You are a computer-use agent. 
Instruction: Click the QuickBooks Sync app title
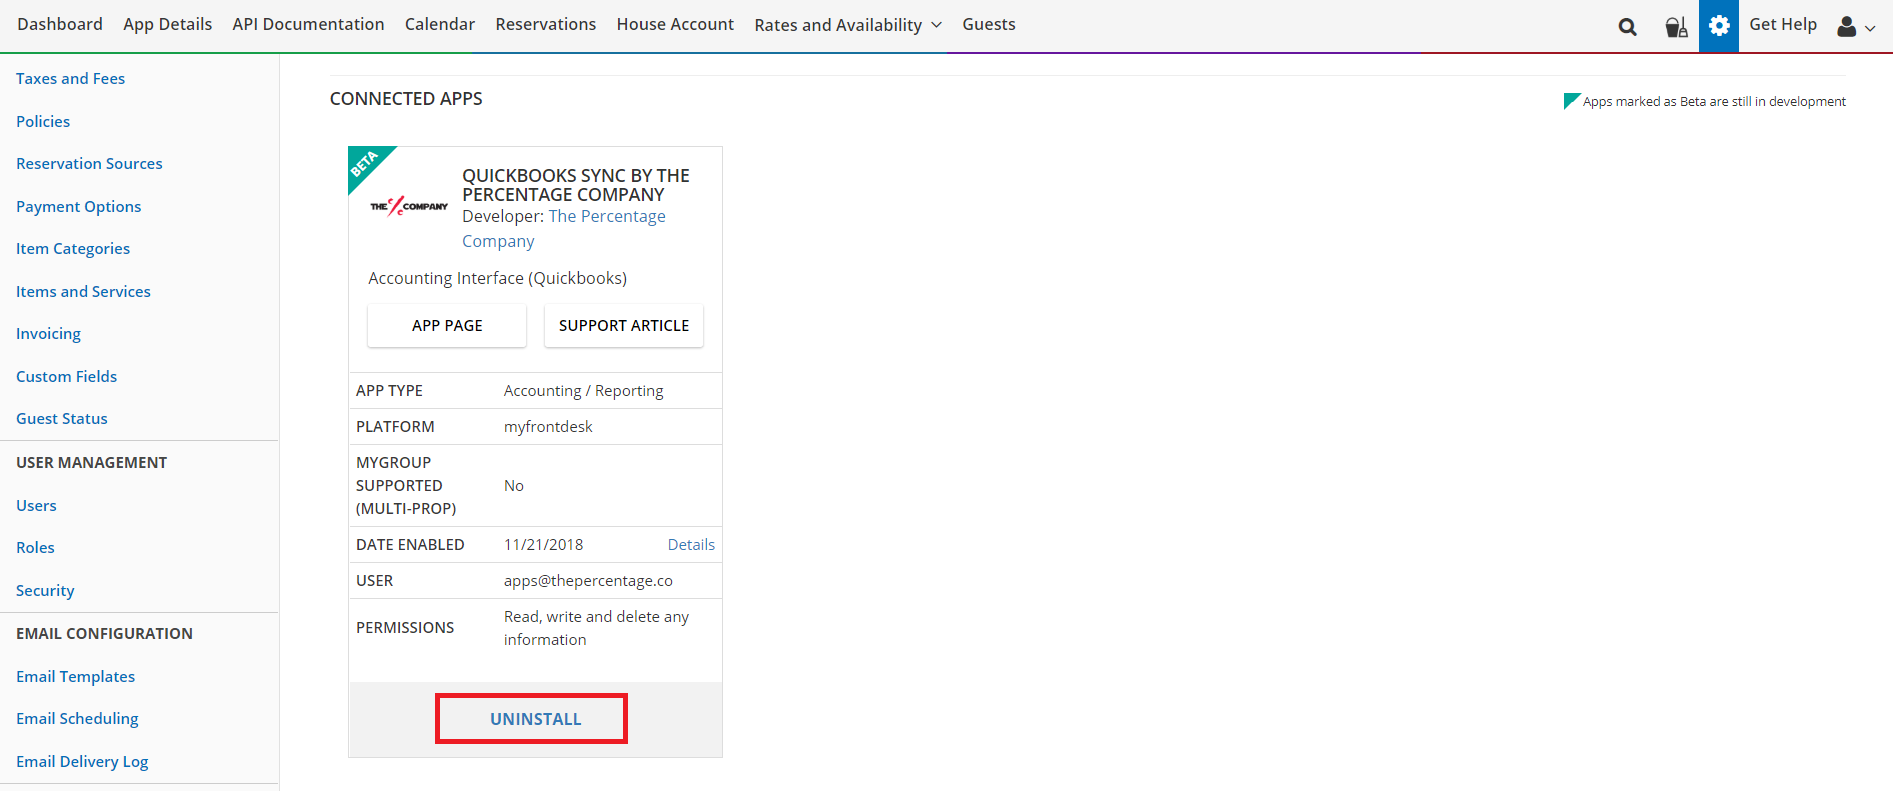click(x=576, y=185)
